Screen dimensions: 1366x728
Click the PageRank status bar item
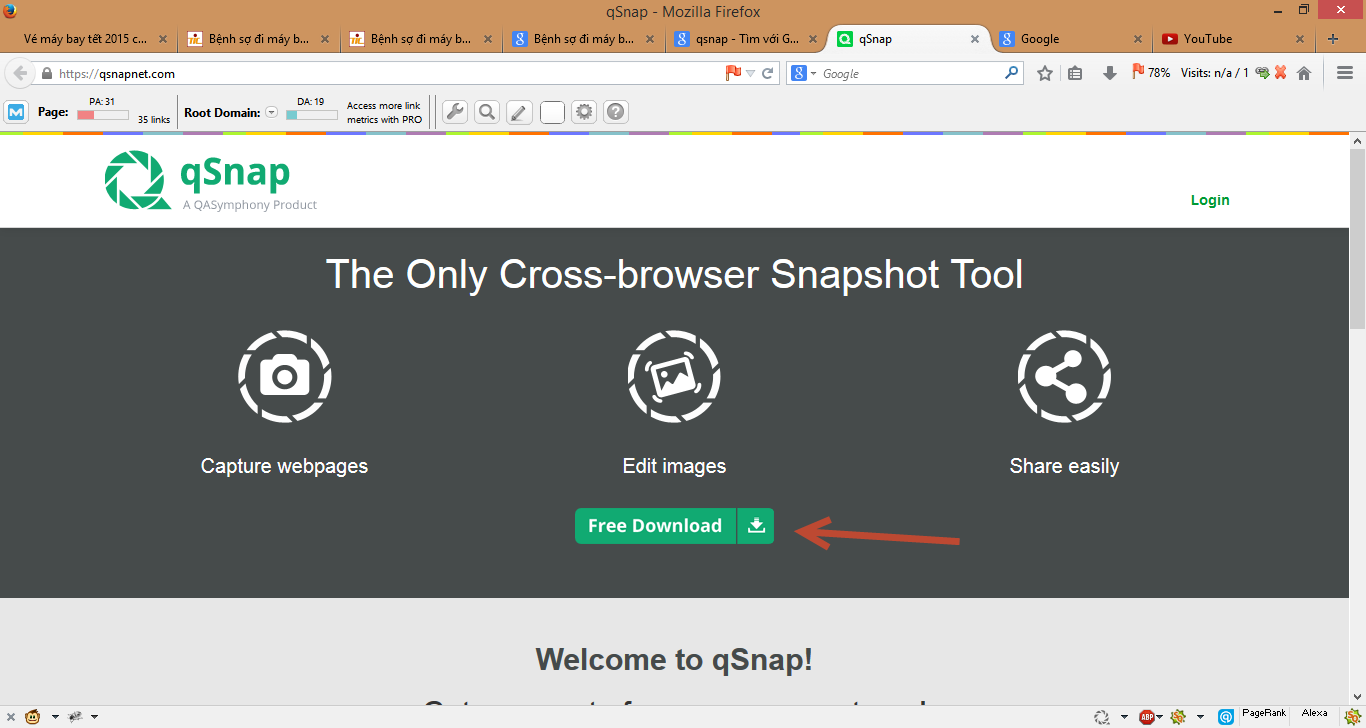1265,713
